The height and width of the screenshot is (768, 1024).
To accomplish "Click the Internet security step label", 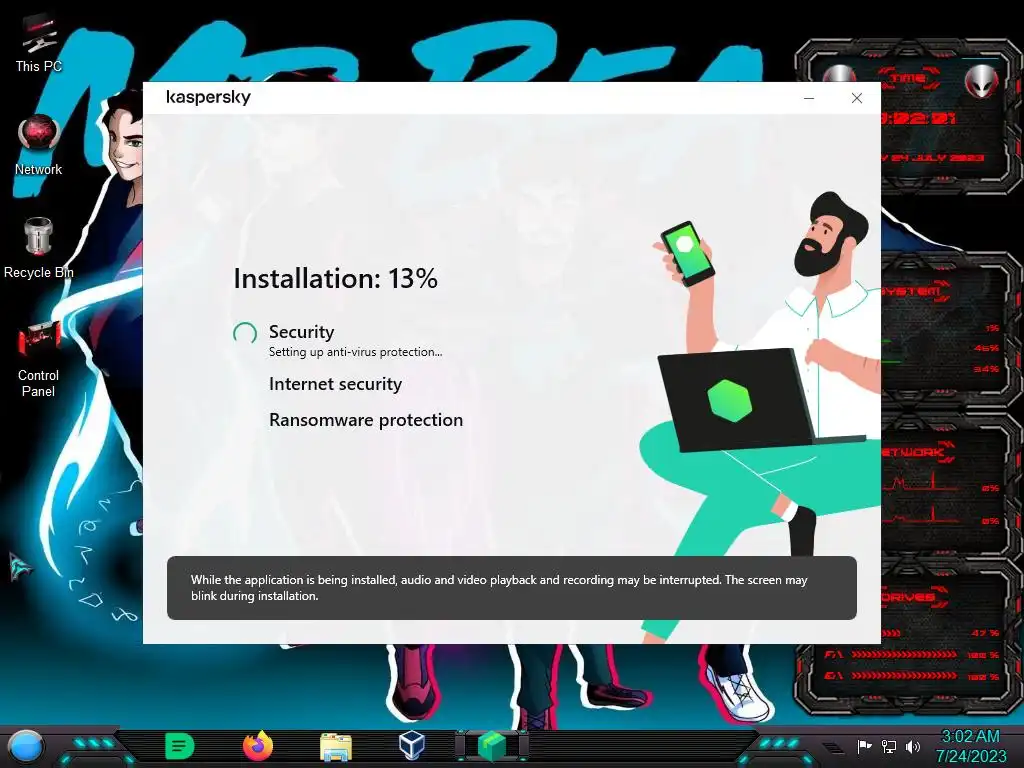I will pyautogui.click(x=335, y=384).
